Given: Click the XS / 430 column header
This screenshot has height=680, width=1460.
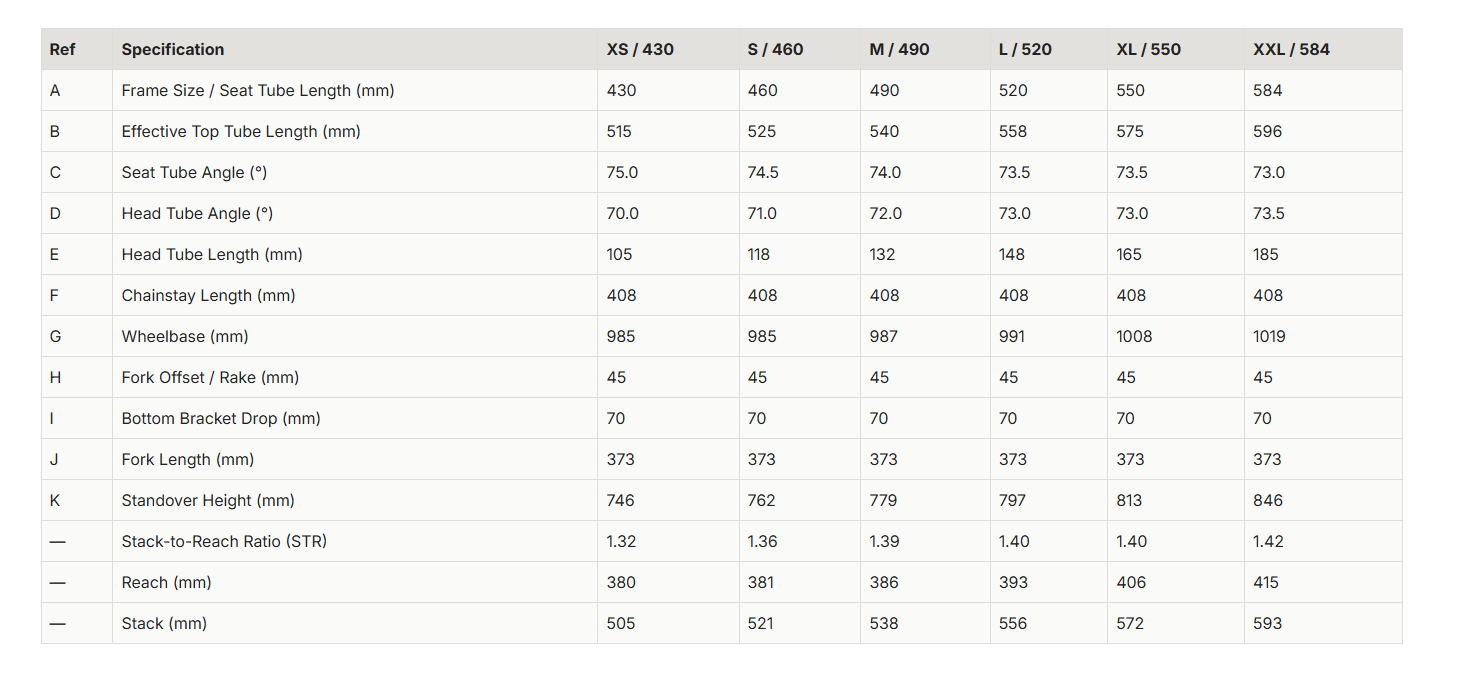Looking at the screenshot, I should 640,49.
